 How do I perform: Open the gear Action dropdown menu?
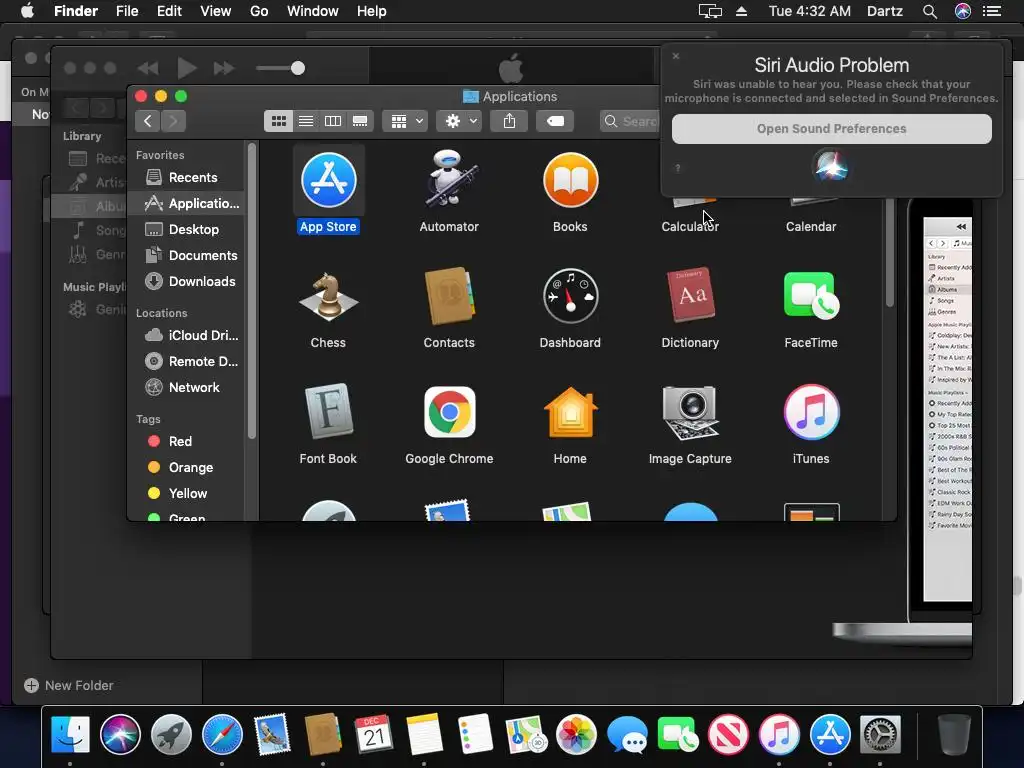click(460, 121)
